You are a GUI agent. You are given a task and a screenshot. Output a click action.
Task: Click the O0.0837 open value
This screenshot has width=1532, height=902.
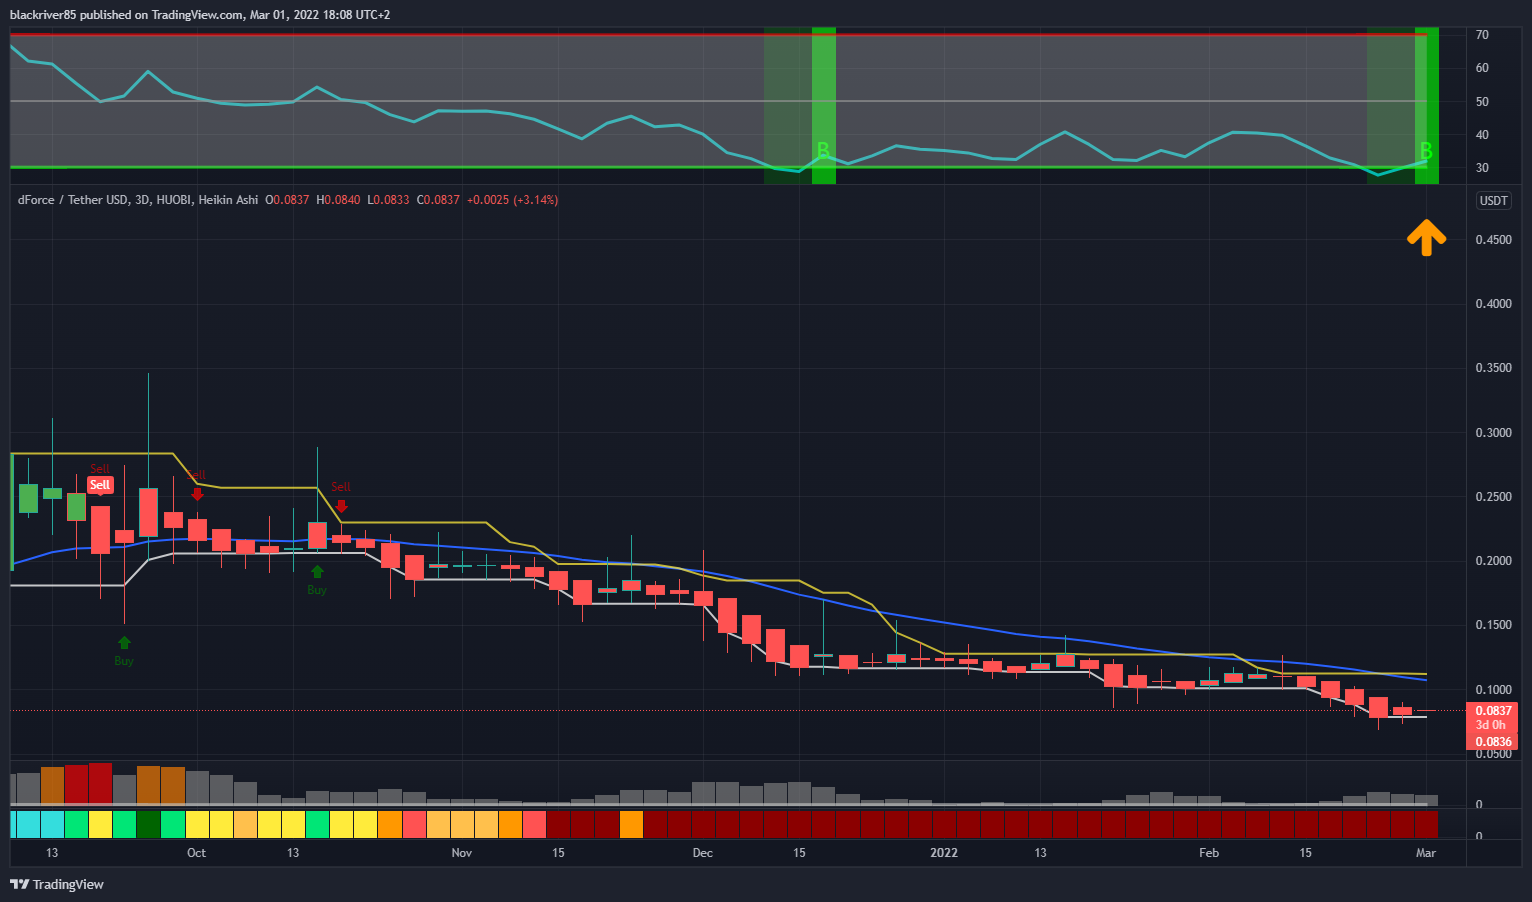[287, 200]
